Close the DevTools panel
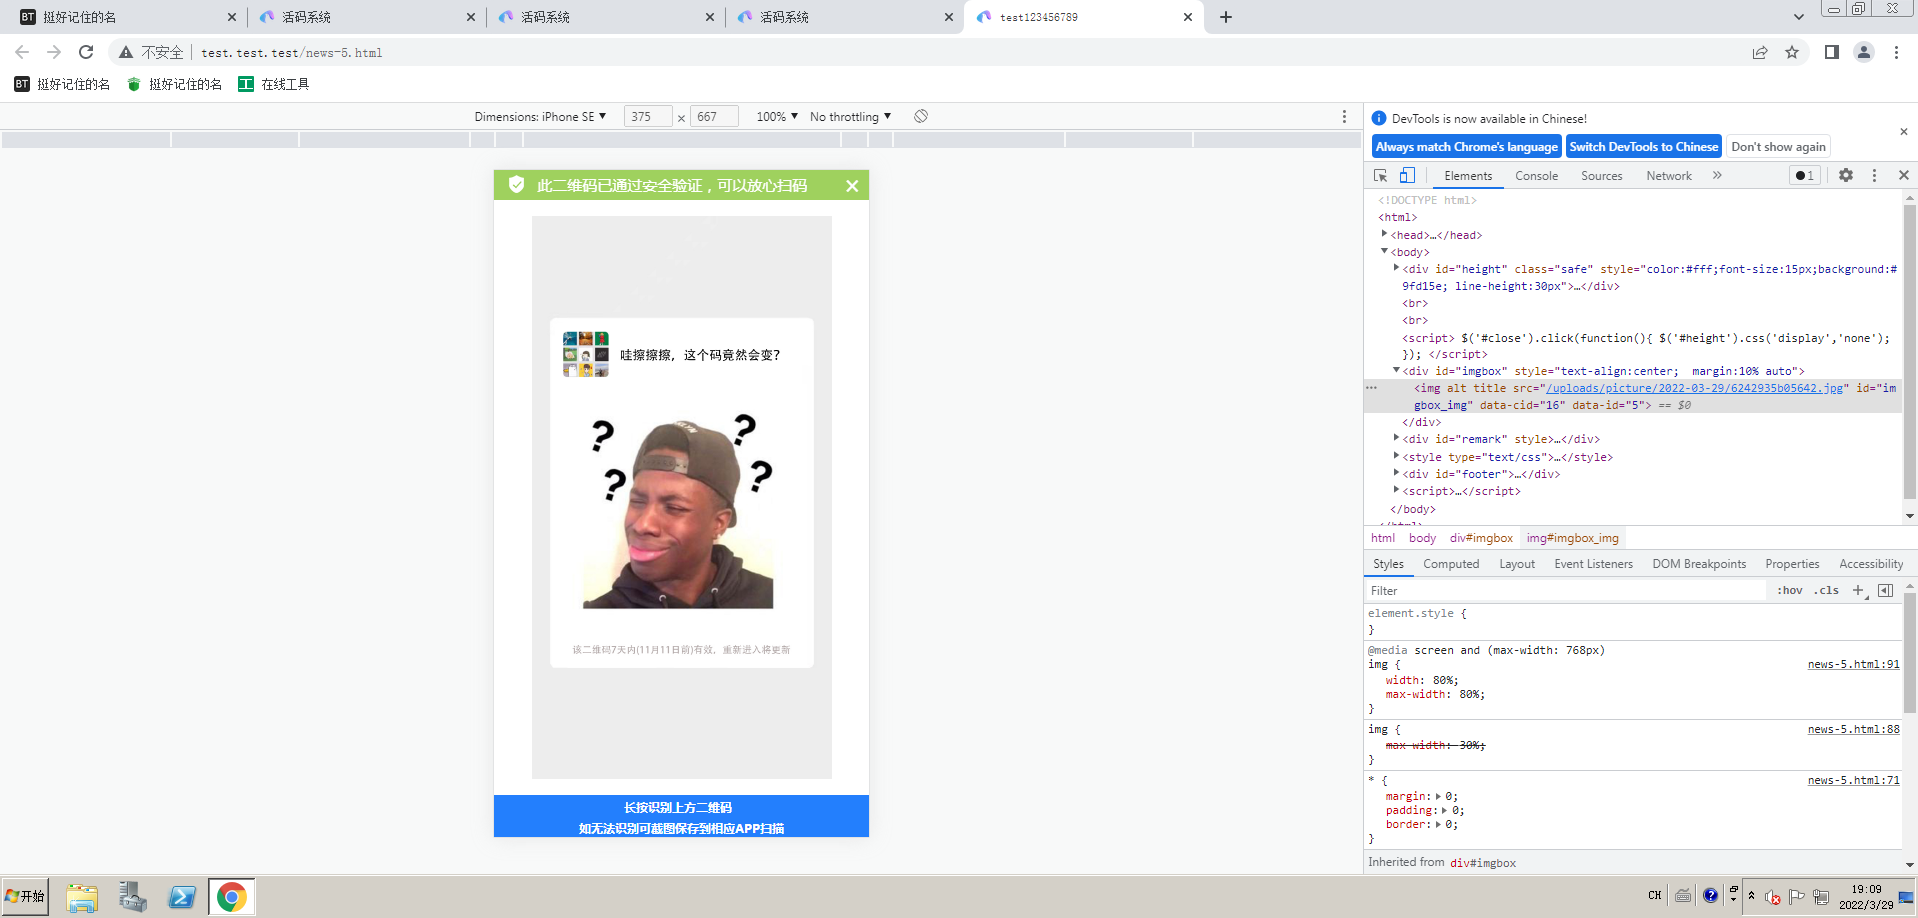This screenshot has width=1918, height=918. [x=1903, y=175]
